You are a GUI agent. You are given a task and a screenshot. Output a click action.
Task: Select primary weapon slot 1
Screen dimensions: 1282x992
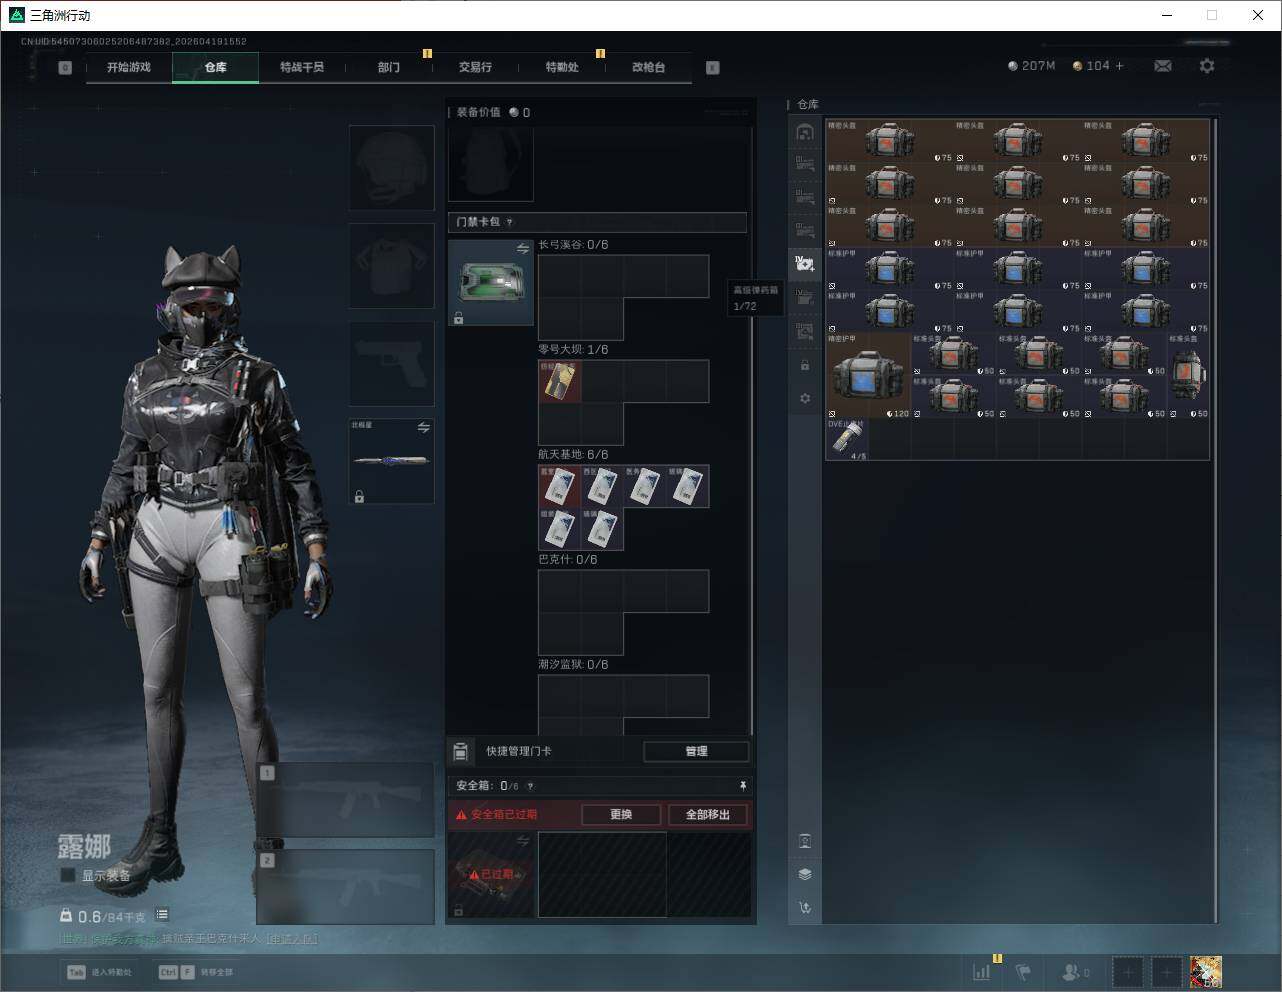pyautogui.click(x=345, y=799)
